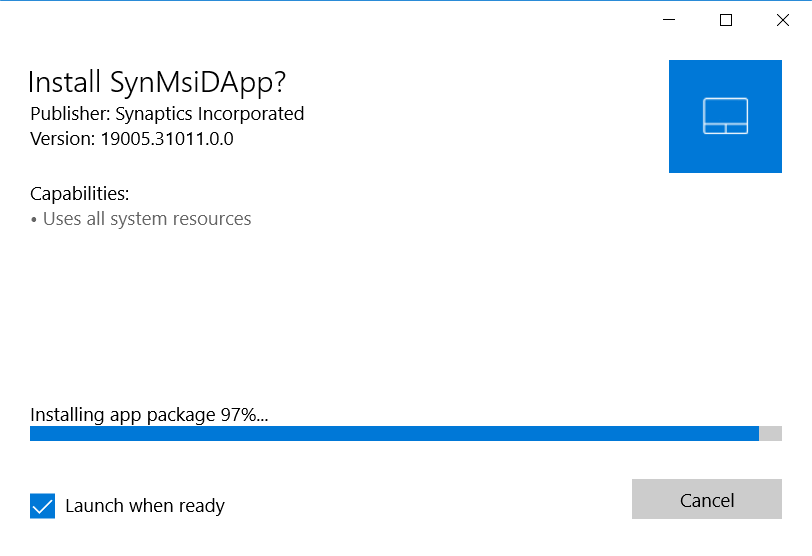The image size is (812, 556).
Task: Click the blue touchpad app logo tile
Action: coord(725,116)
